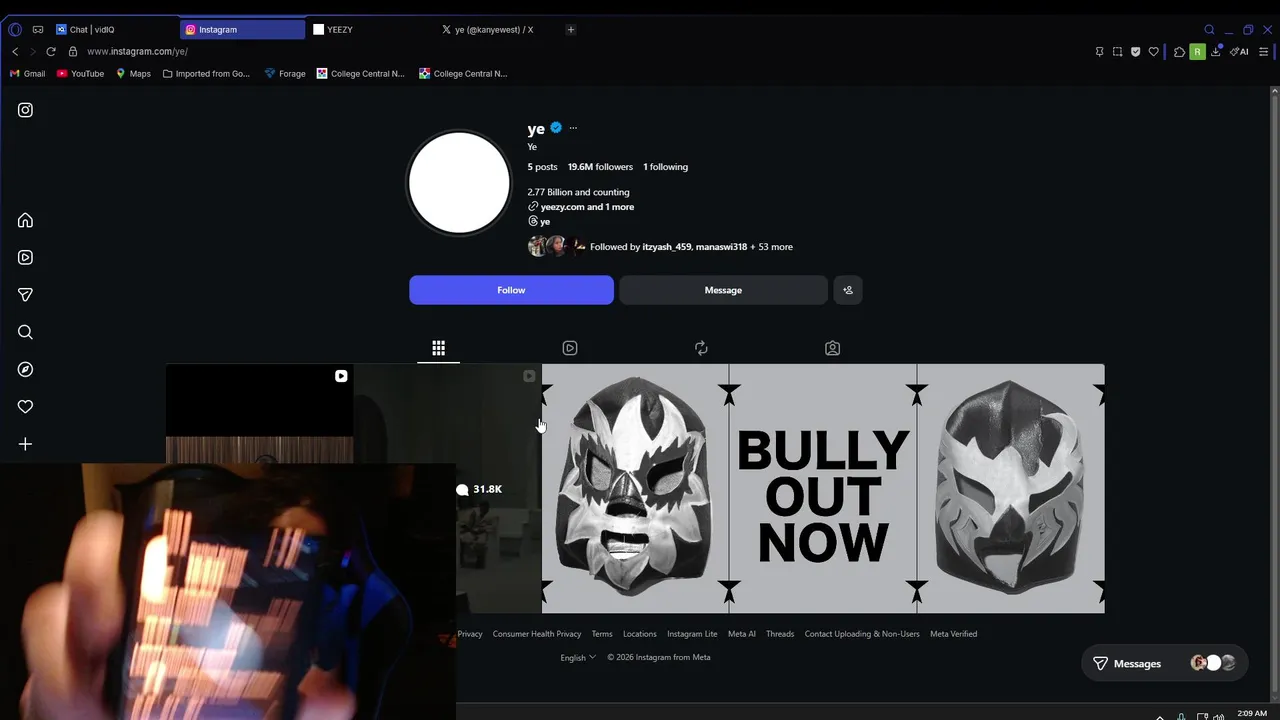The width and height of the screenshot is (1280, 720).
Task: Switch to the Reposts profile tab
Action: (x=701, y=348)
